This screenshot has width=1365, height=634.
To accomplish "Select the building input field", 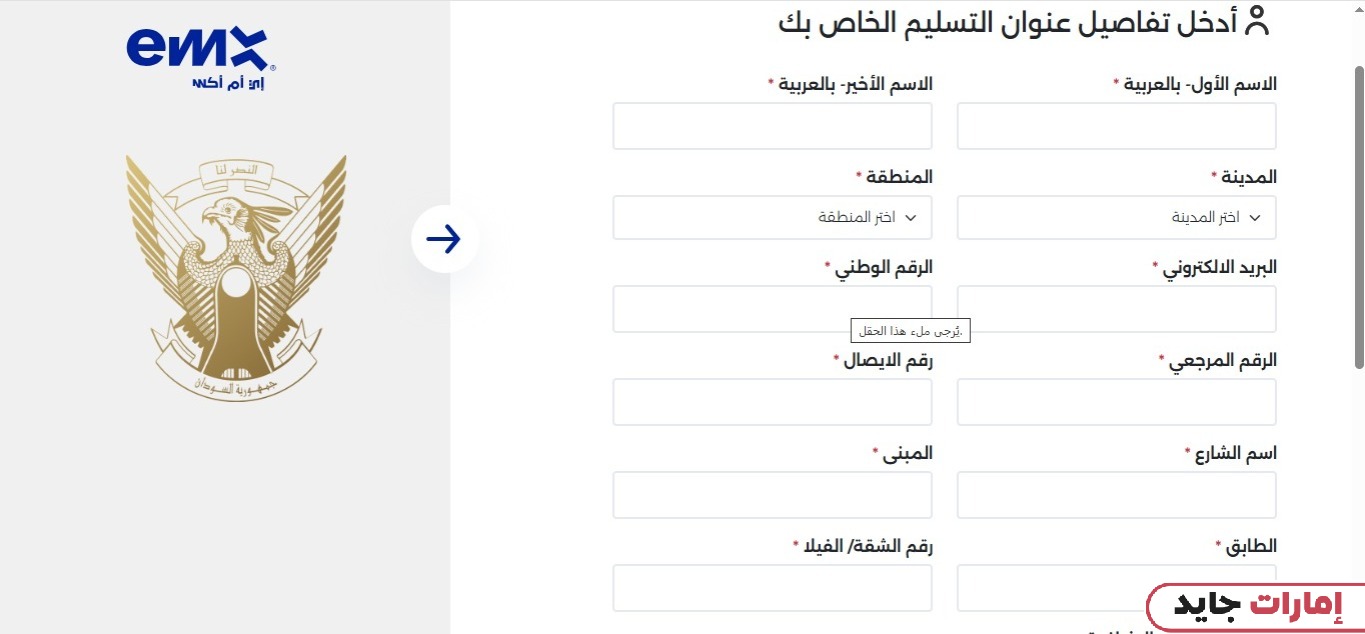I will coord(772,495).
